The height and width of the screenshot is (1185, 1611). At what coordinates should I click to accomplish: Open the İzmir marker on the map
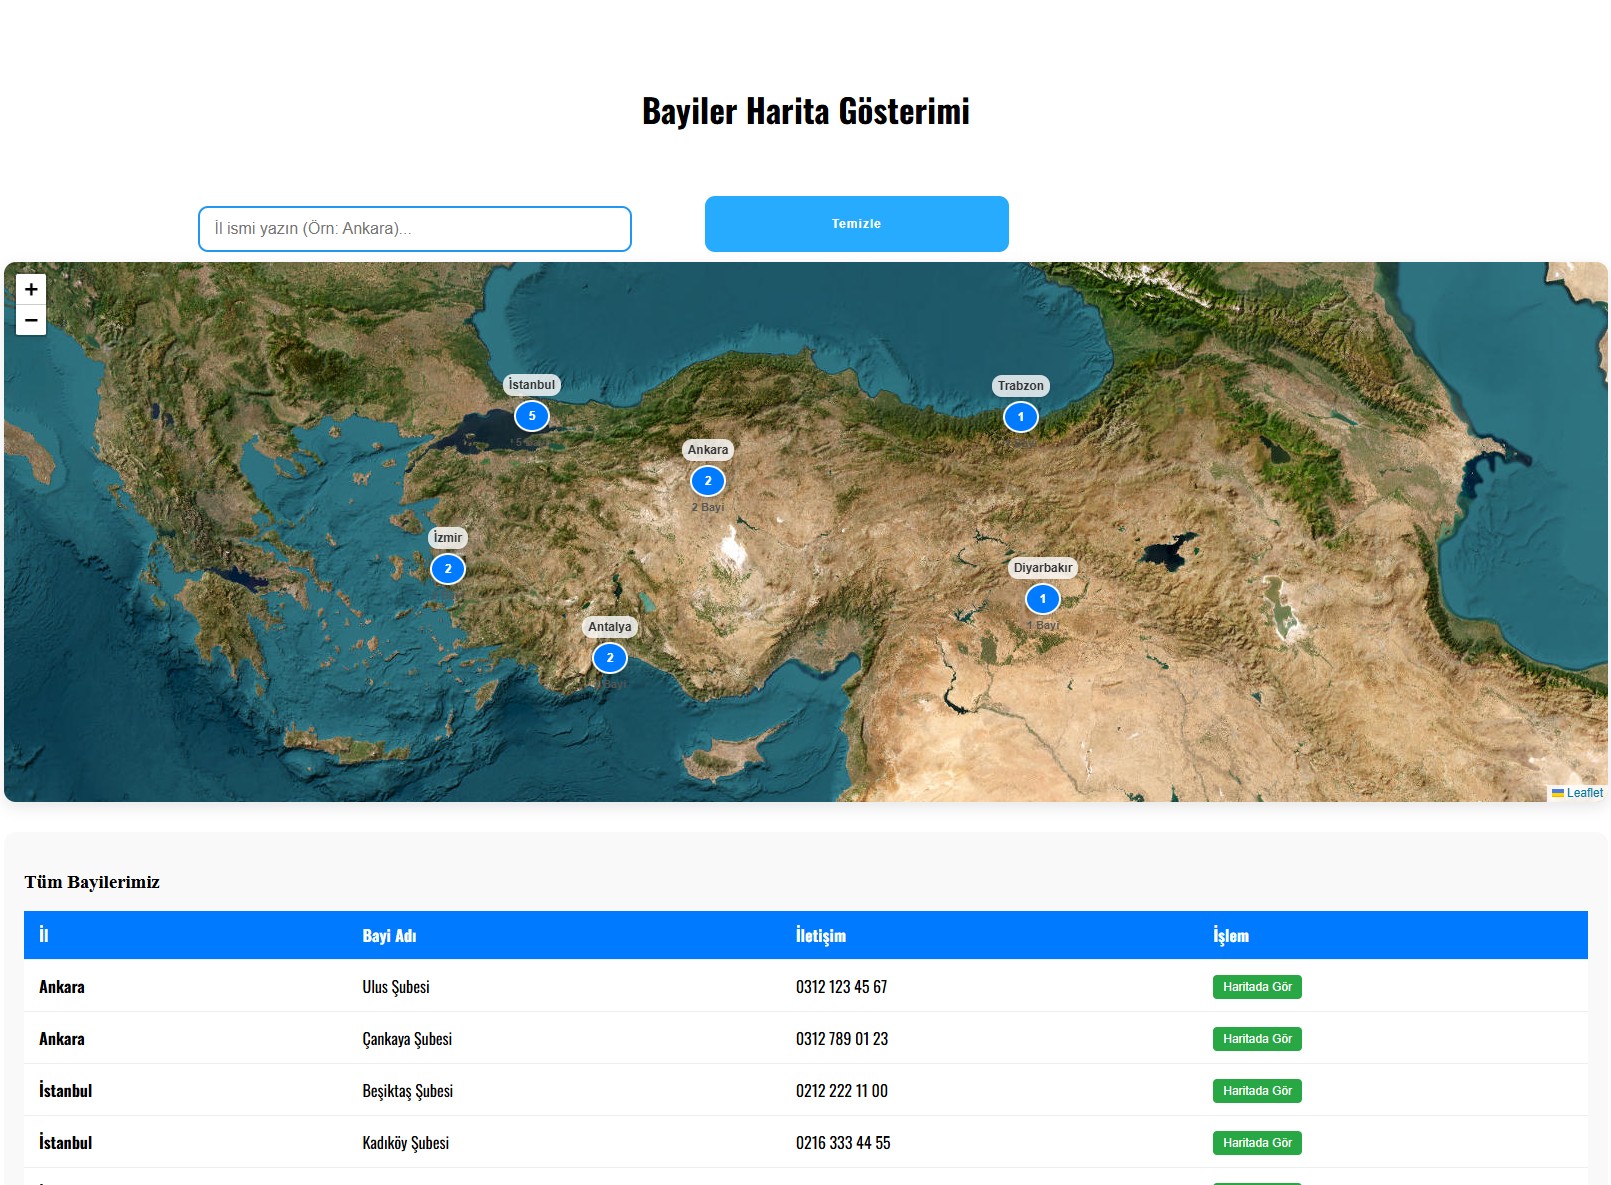click(448, 568)
